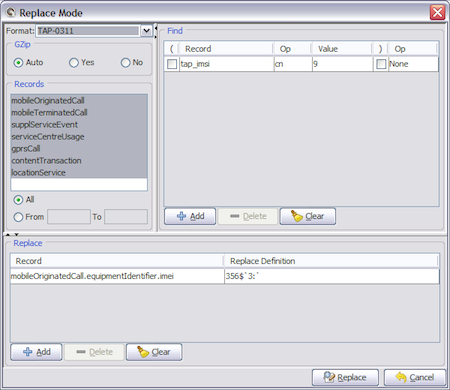Click the mobileOriginatedCall.equipmentIdentifier.imei replace record cell

coord(117,276)
